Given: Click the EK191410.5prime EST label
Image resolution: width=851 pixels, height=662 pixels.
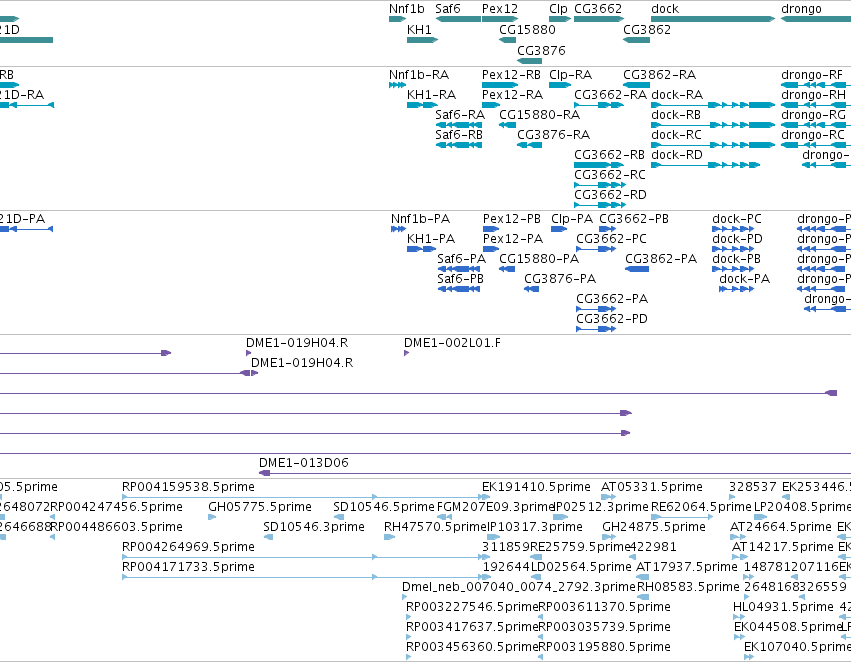Looking at the screenshot, I should (536, 487).
